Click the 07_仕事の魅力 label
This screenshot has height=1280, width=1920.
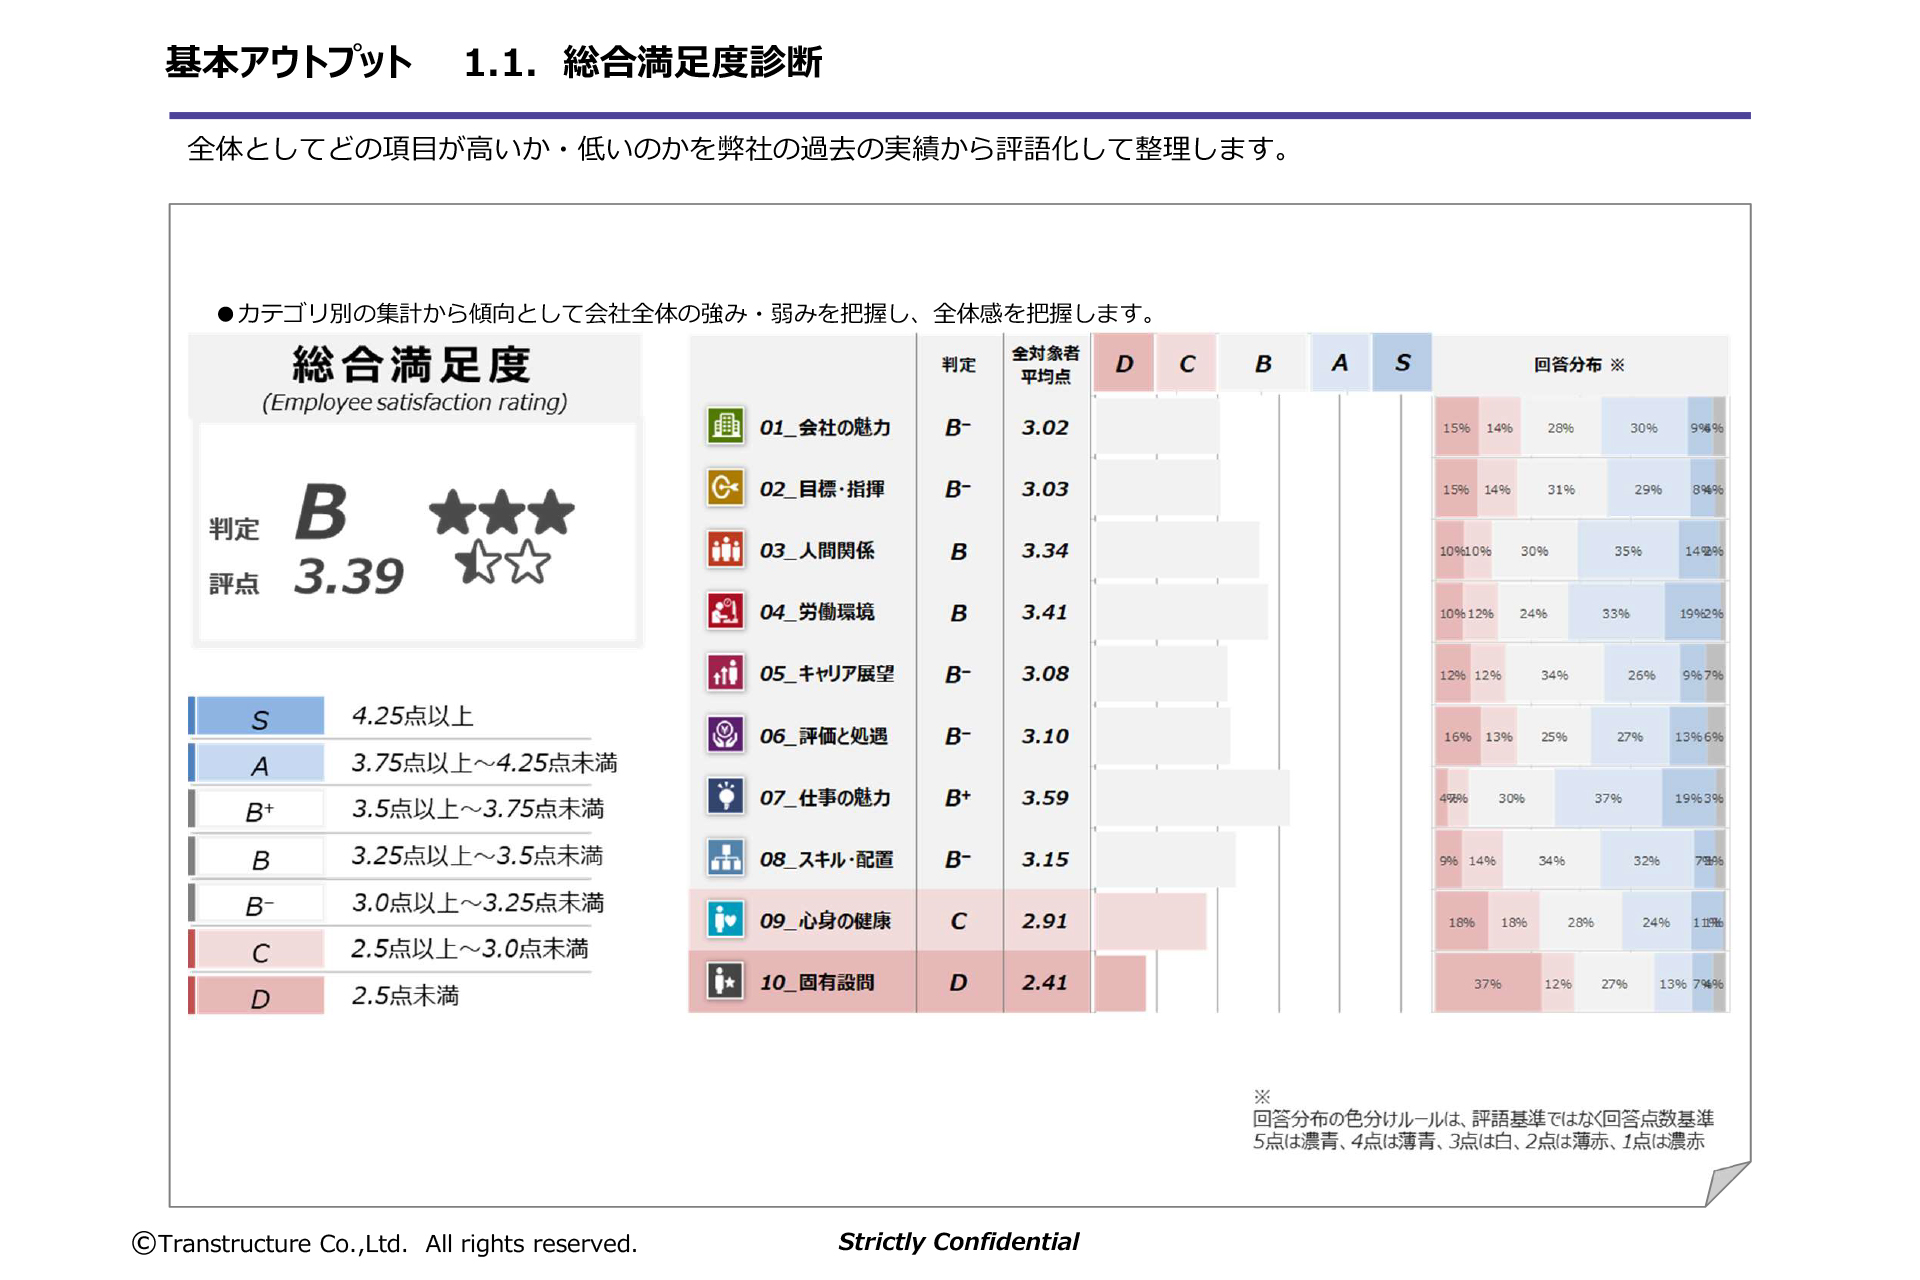point(825,798)
